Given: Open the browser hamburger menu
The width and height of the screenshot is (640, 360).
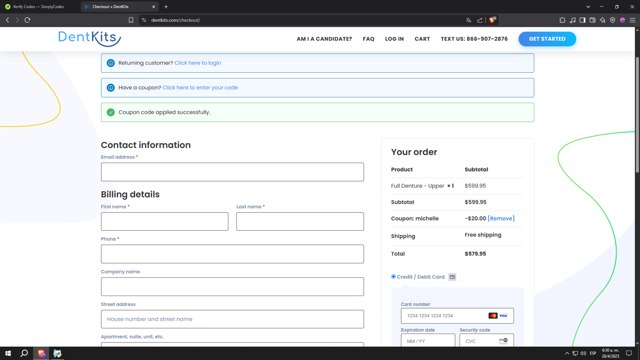Looking at the screenshot, I should (x=632, y=20).
